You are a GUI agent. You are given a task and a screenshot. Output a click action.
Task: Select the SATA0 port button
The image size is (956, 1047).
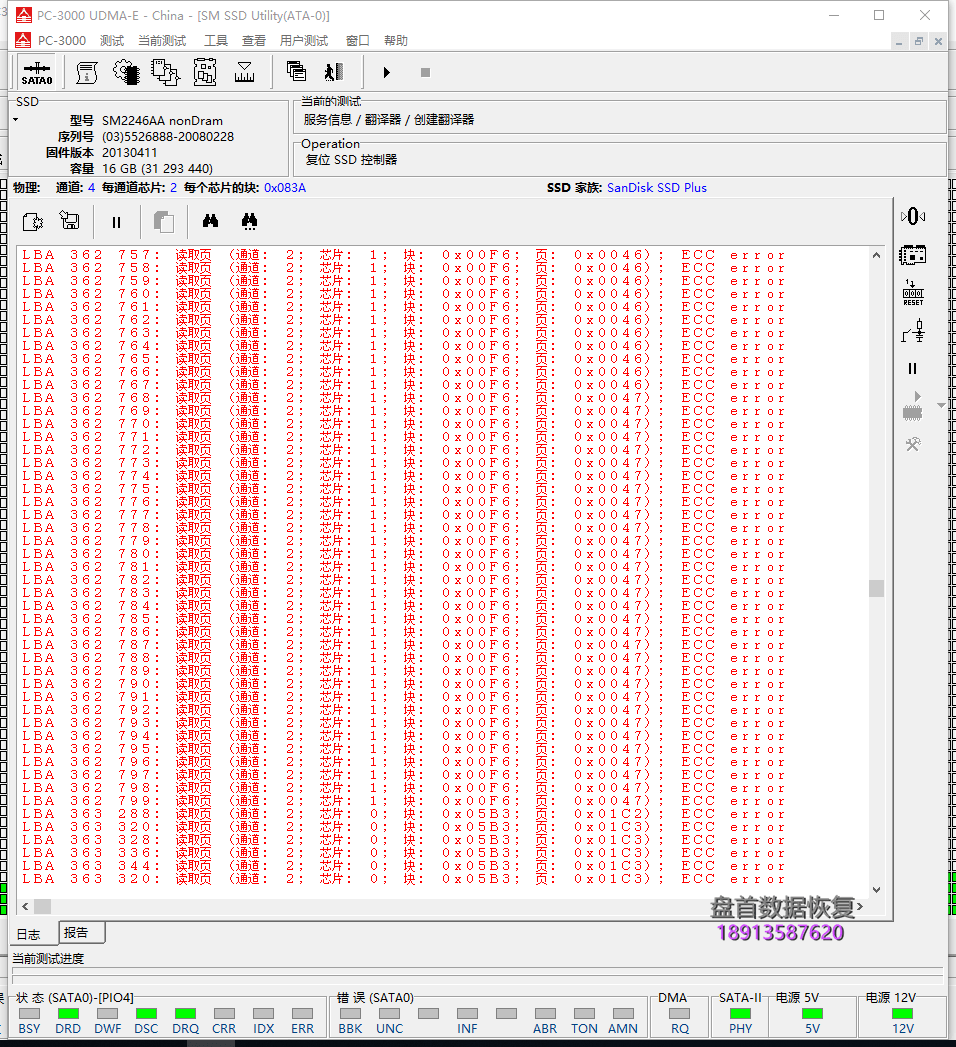click(37, 72)
